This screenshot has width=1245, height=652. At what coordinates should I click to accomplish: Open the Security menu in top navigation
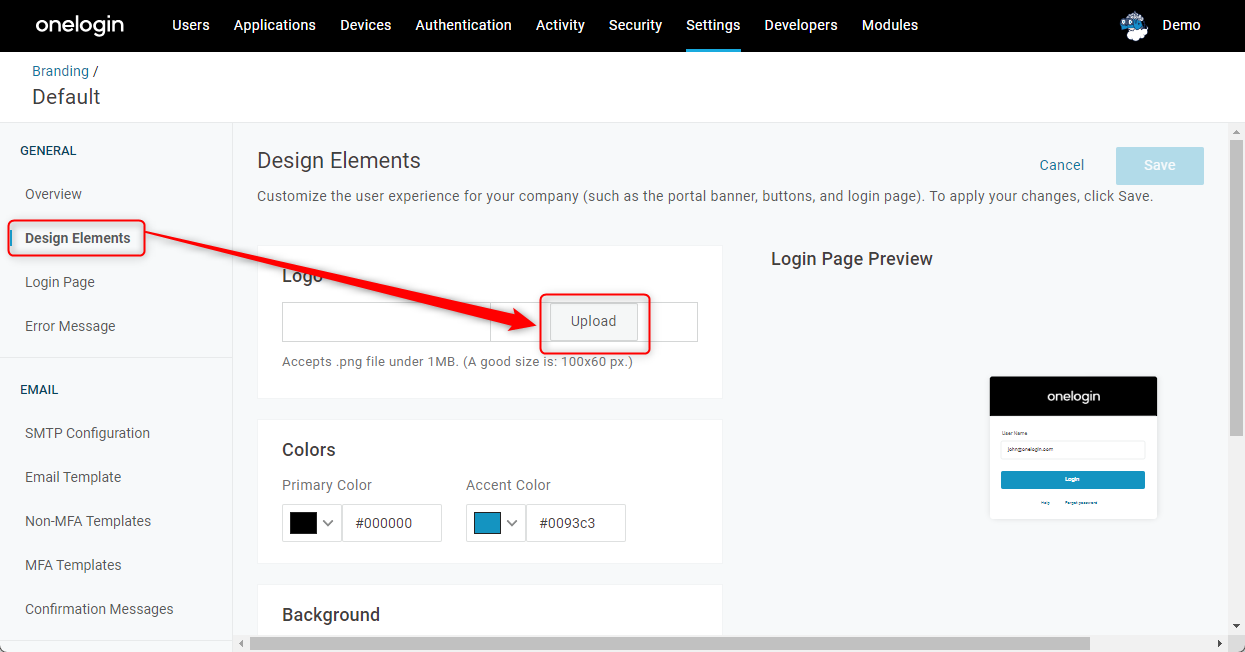pos(635,25)
